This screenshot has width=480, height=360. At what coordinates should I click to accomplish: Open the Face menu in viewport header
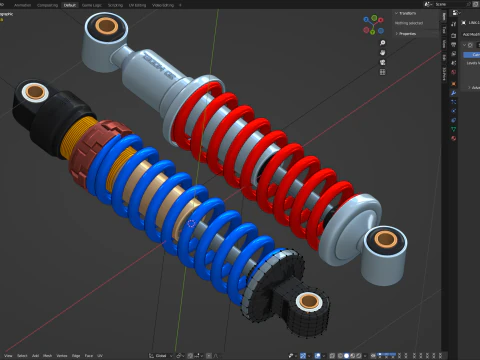pyautogui.click(x=89, y=356)
